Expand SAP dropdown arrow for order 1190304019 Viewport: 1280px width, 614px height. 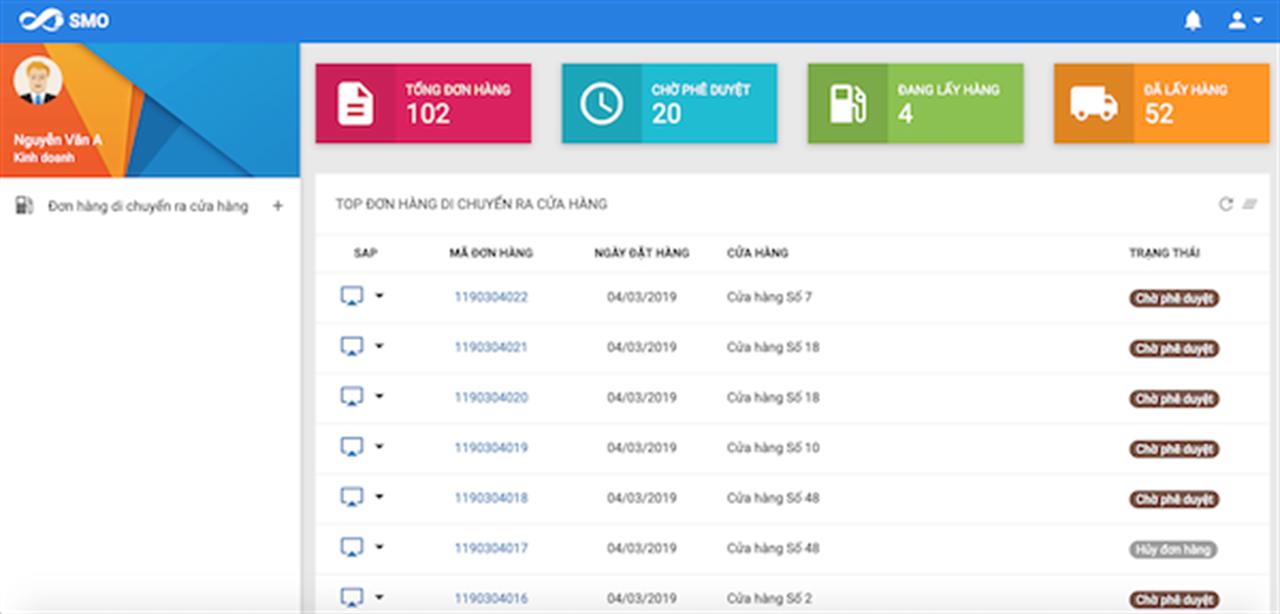379,446
